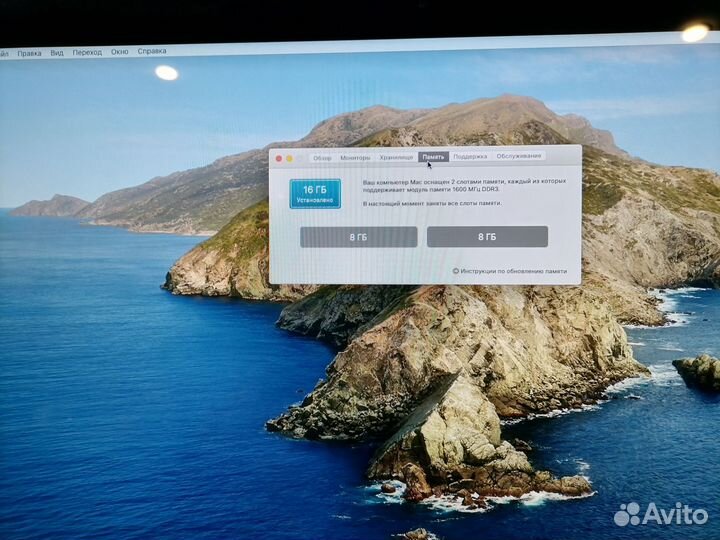Switch to the Хранилище tab
This screenshot has width=720, height=540.
(x=396, y=157)
